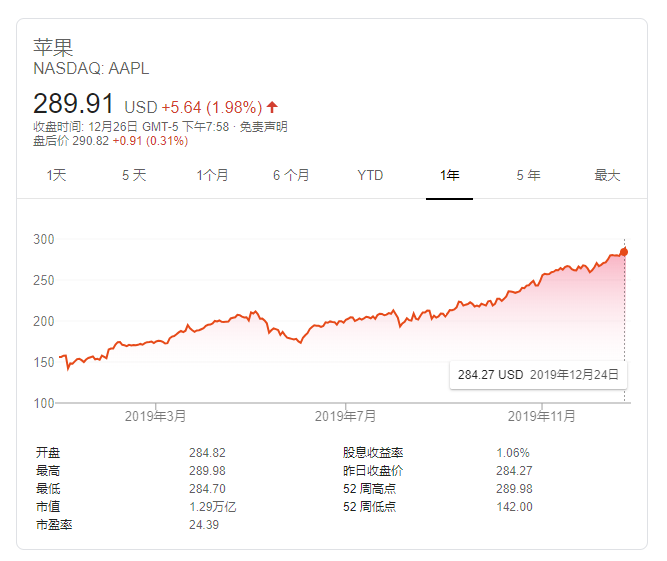The image size is (667, 561).
Task: Click the dividend yield 1.06%
Action: click(x=513, y=453)
